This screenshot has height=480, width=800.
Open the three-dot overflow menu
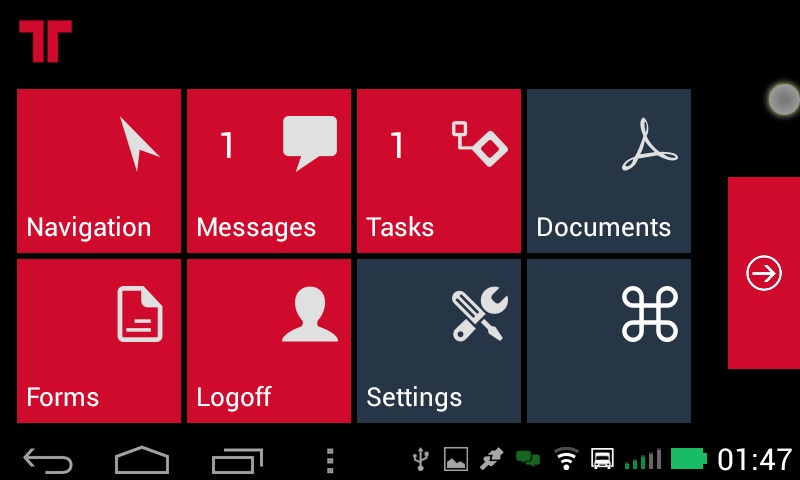(x=330, y=461)
